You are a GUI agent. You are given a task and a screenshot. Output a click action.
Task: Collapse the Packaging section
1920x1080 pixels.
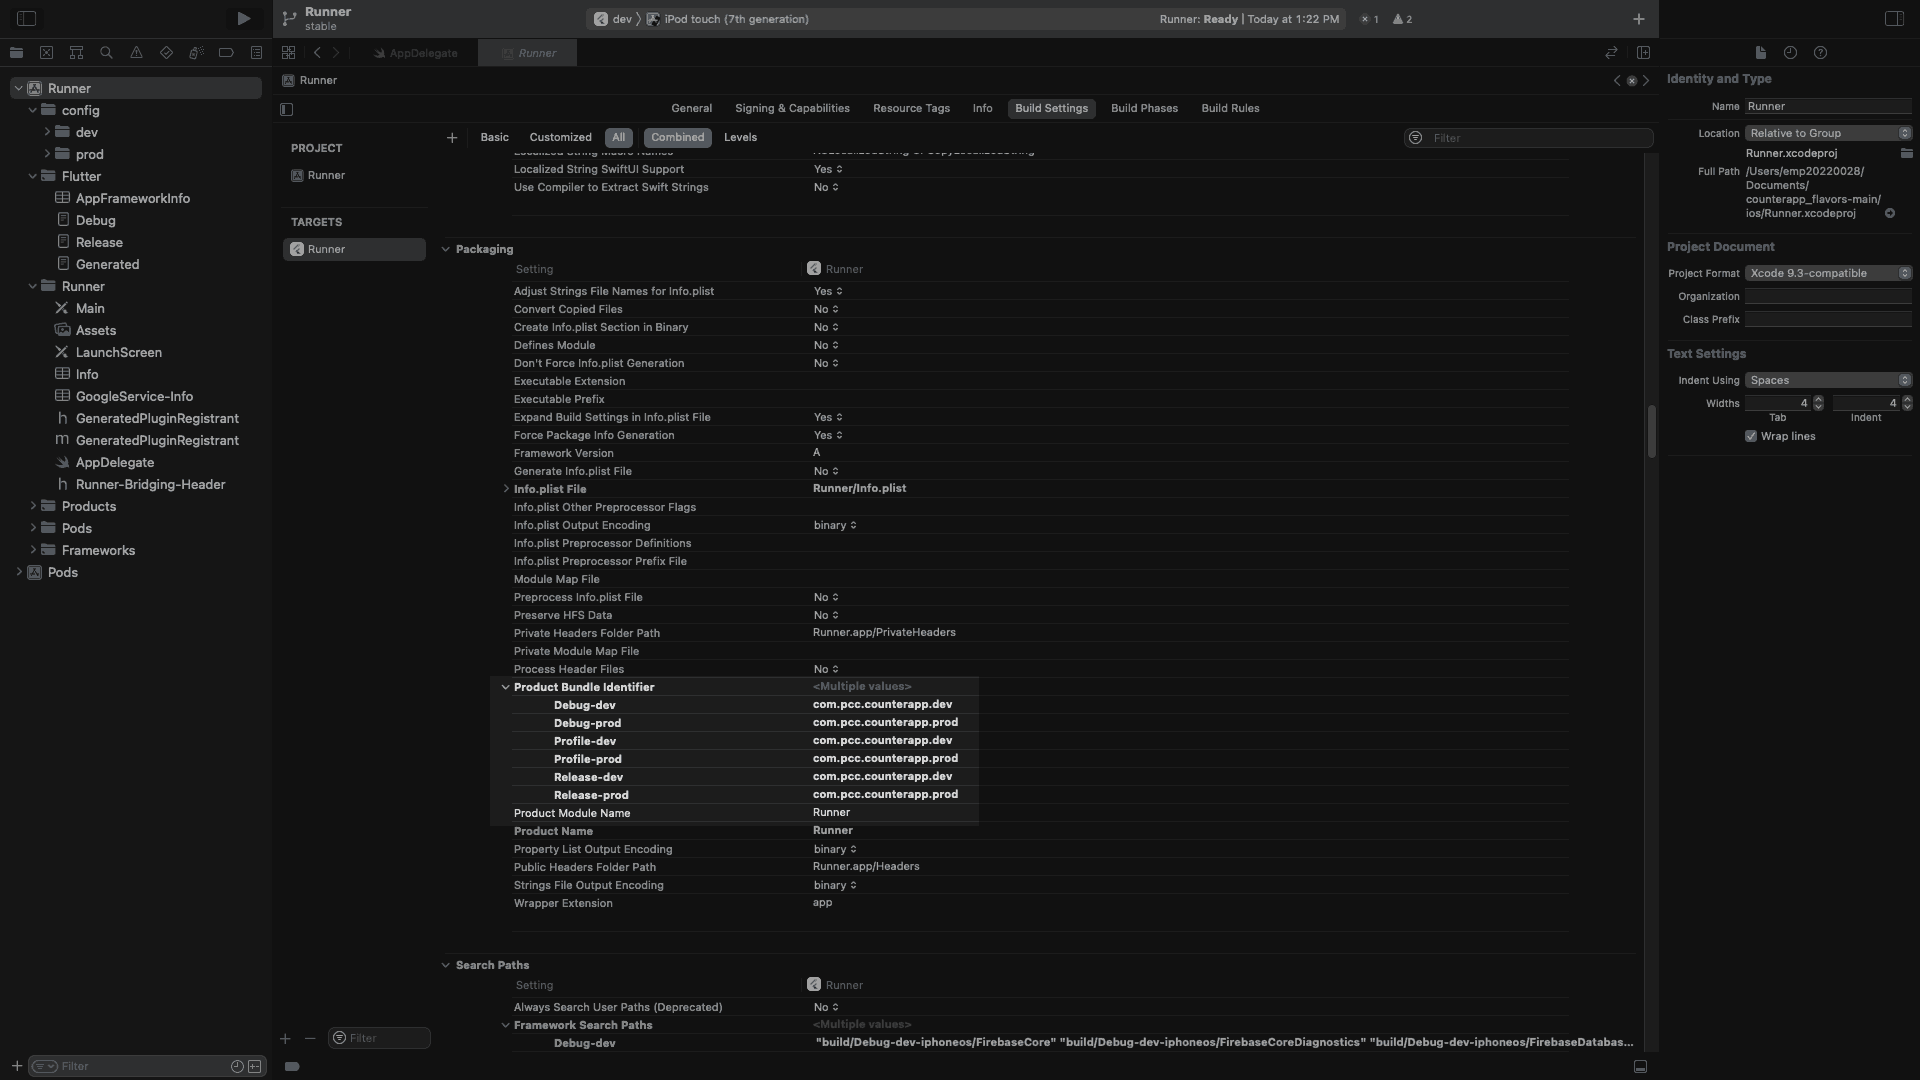point(445,249)
